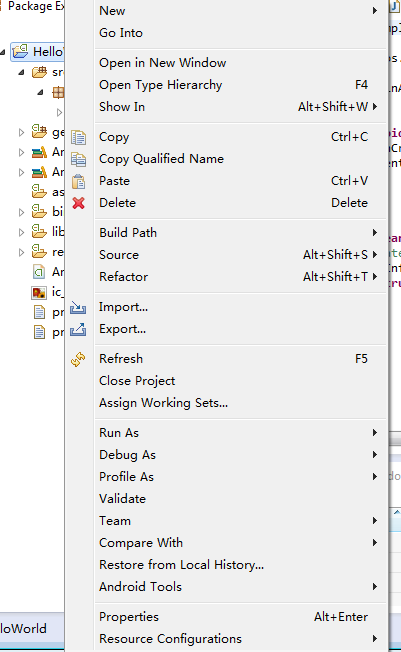The width and height of the screenshot is (401, 652).
Task: Expand the Android Tools submenu arrow
Action: 375,587
